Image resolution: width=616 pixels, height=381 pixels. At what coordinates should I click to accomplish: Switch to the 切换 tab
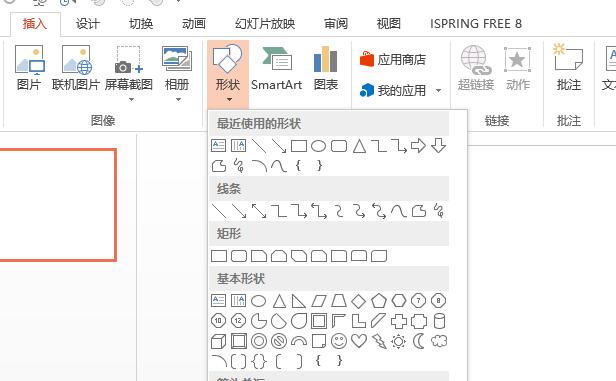coord(141,24)
